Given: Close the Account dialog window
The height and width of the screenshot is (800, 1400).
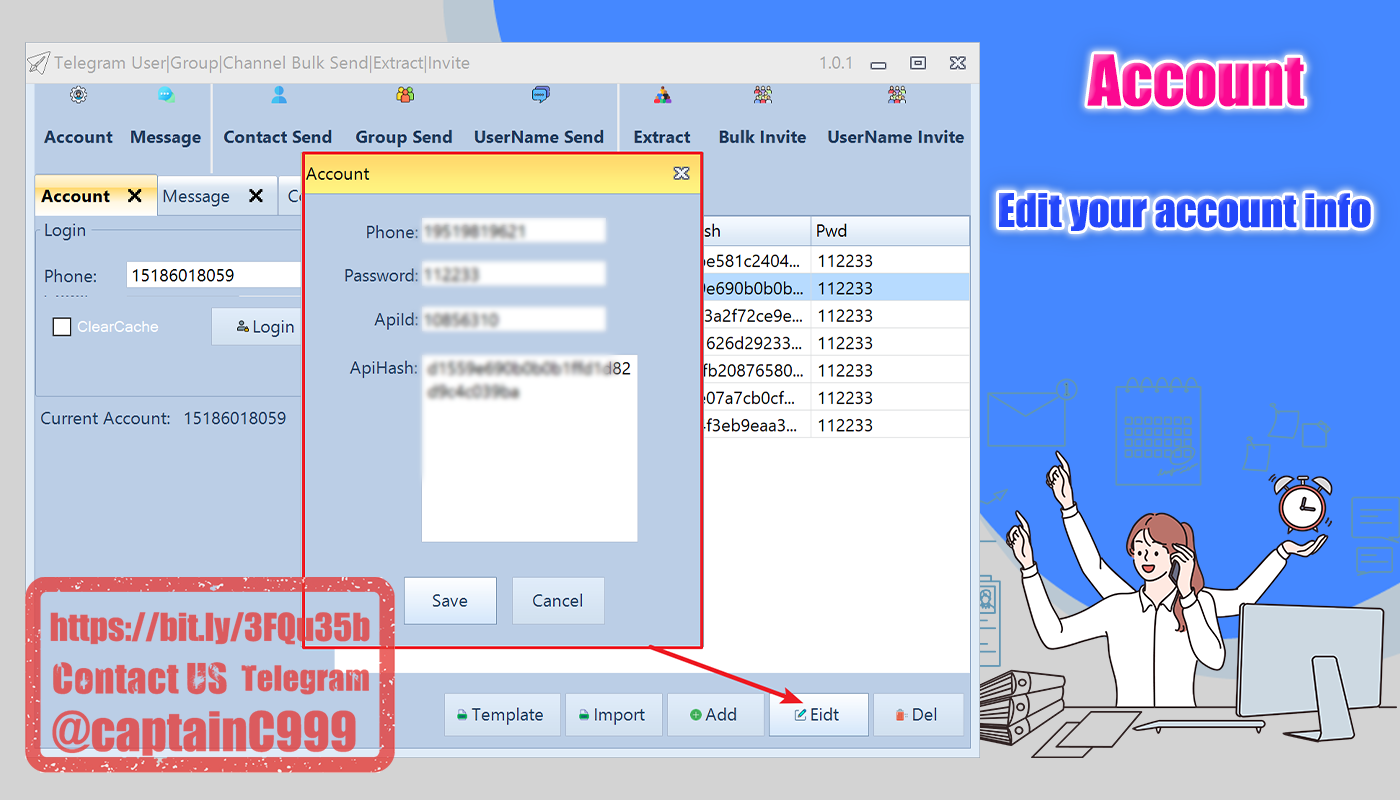Looking at the screenshot, I should point(681,174).
